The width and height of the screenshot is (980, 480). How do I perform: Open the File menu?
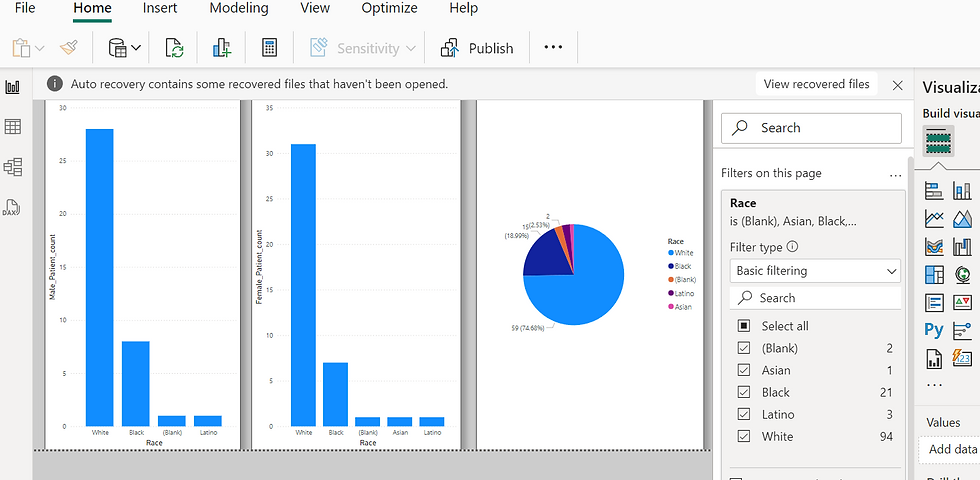pos(25,8)
